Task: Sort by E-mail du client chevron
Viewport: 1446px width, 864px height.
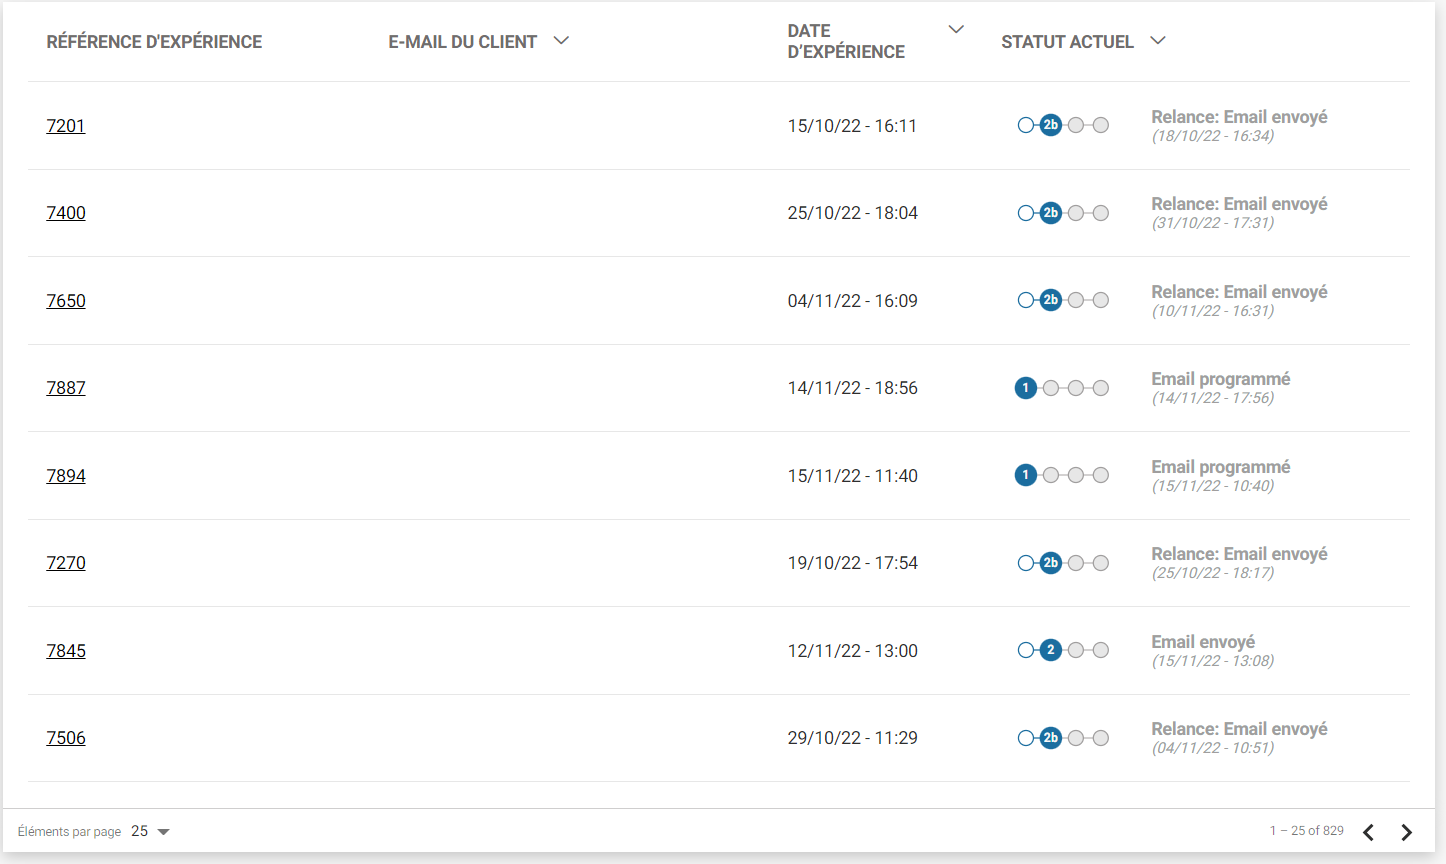Action: coord(561,41)
